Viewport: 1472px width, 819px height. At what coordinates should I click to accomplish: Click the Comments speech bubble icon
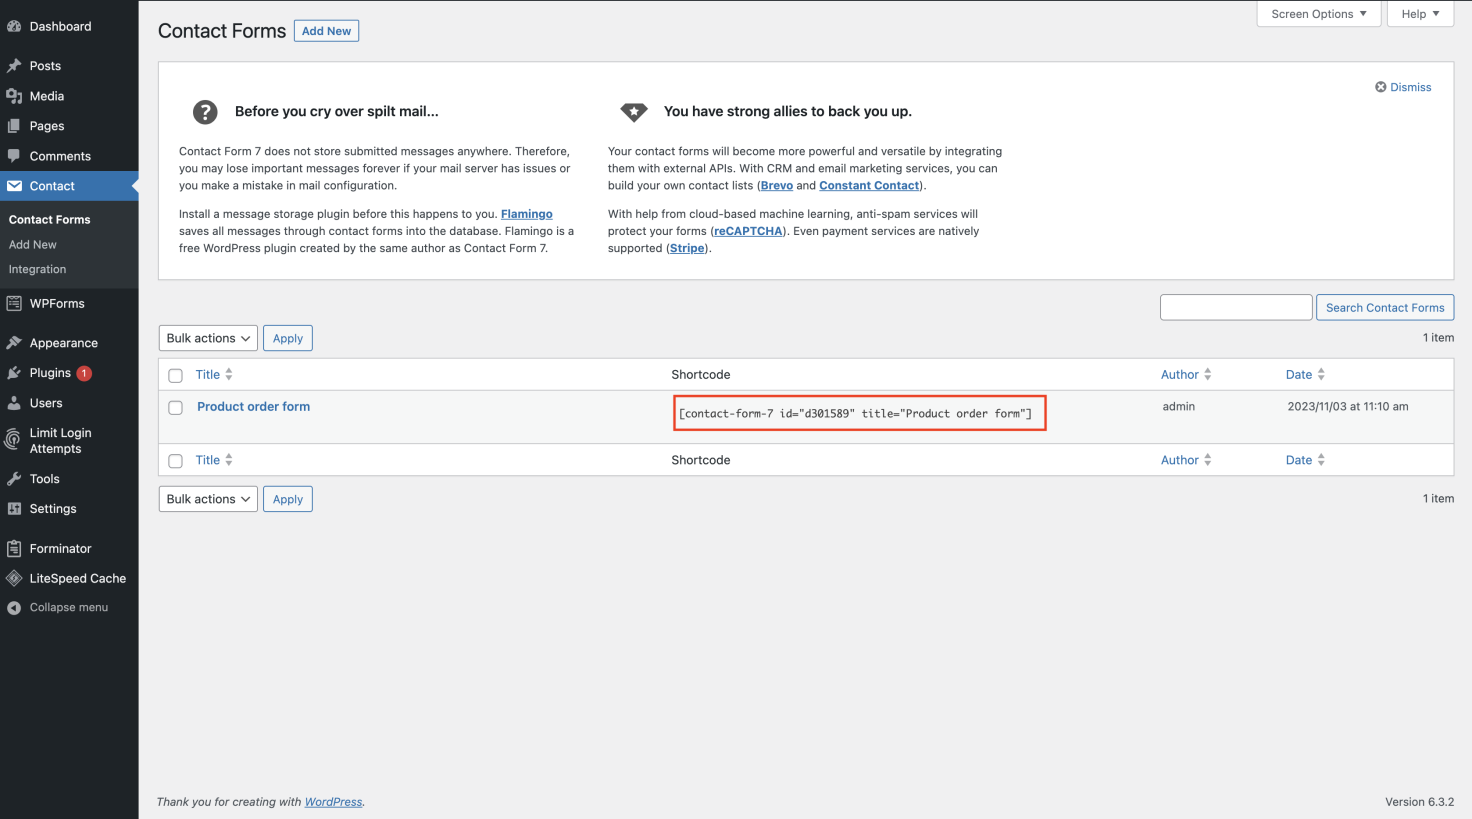(14, 156)
